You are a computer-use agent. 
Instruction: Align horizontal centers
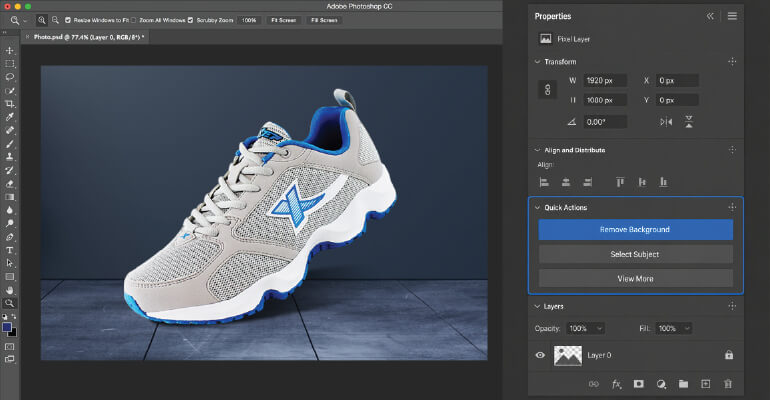566,182
